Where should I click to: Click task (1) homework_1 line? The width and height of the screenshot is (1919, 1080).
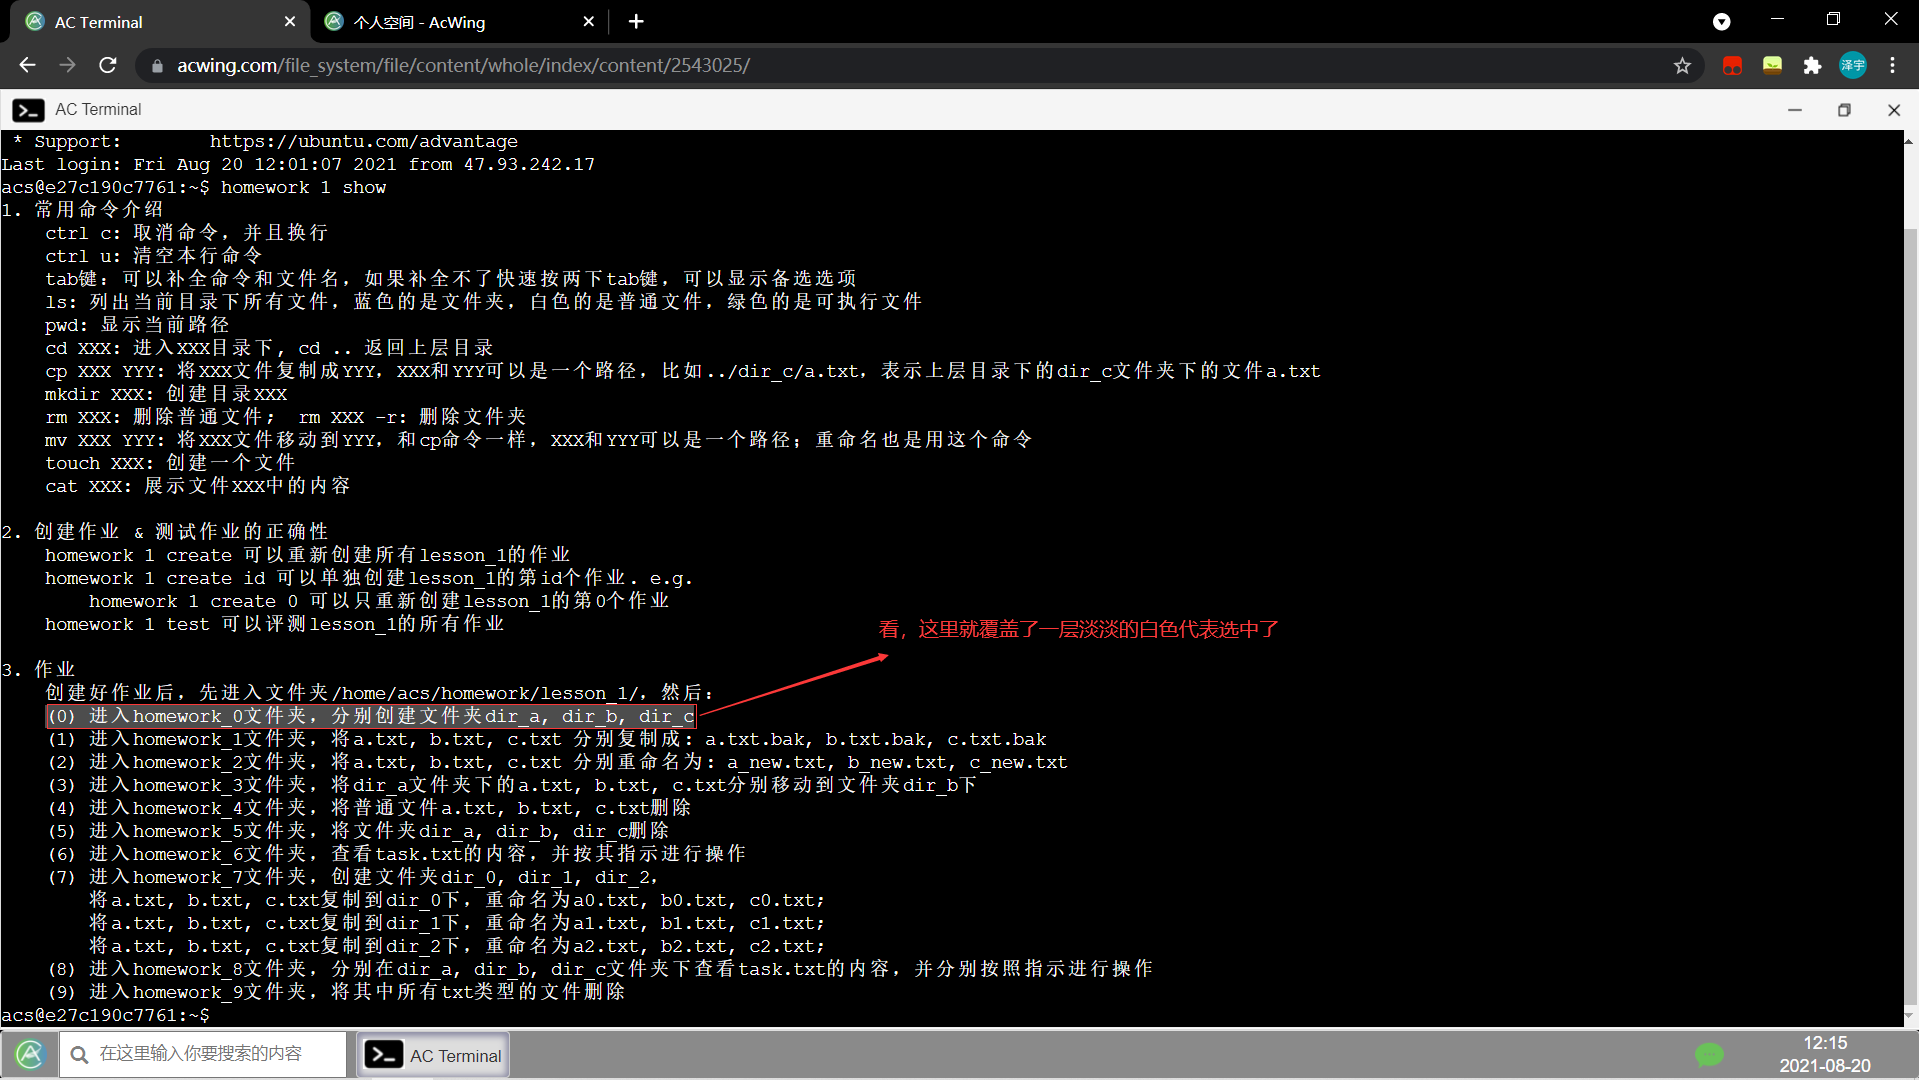pyautogui.click(x=547, y=739)
